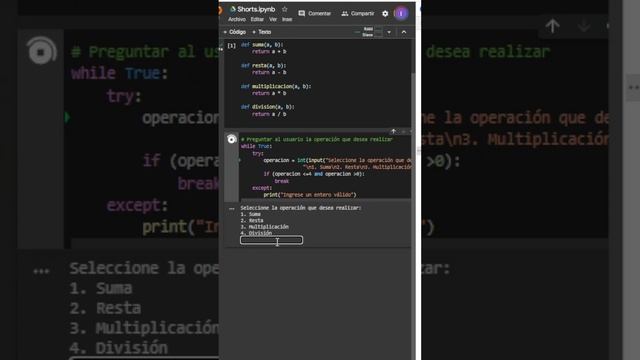Open the purple account avatar

pyautogui.click(x=401, y=13)
